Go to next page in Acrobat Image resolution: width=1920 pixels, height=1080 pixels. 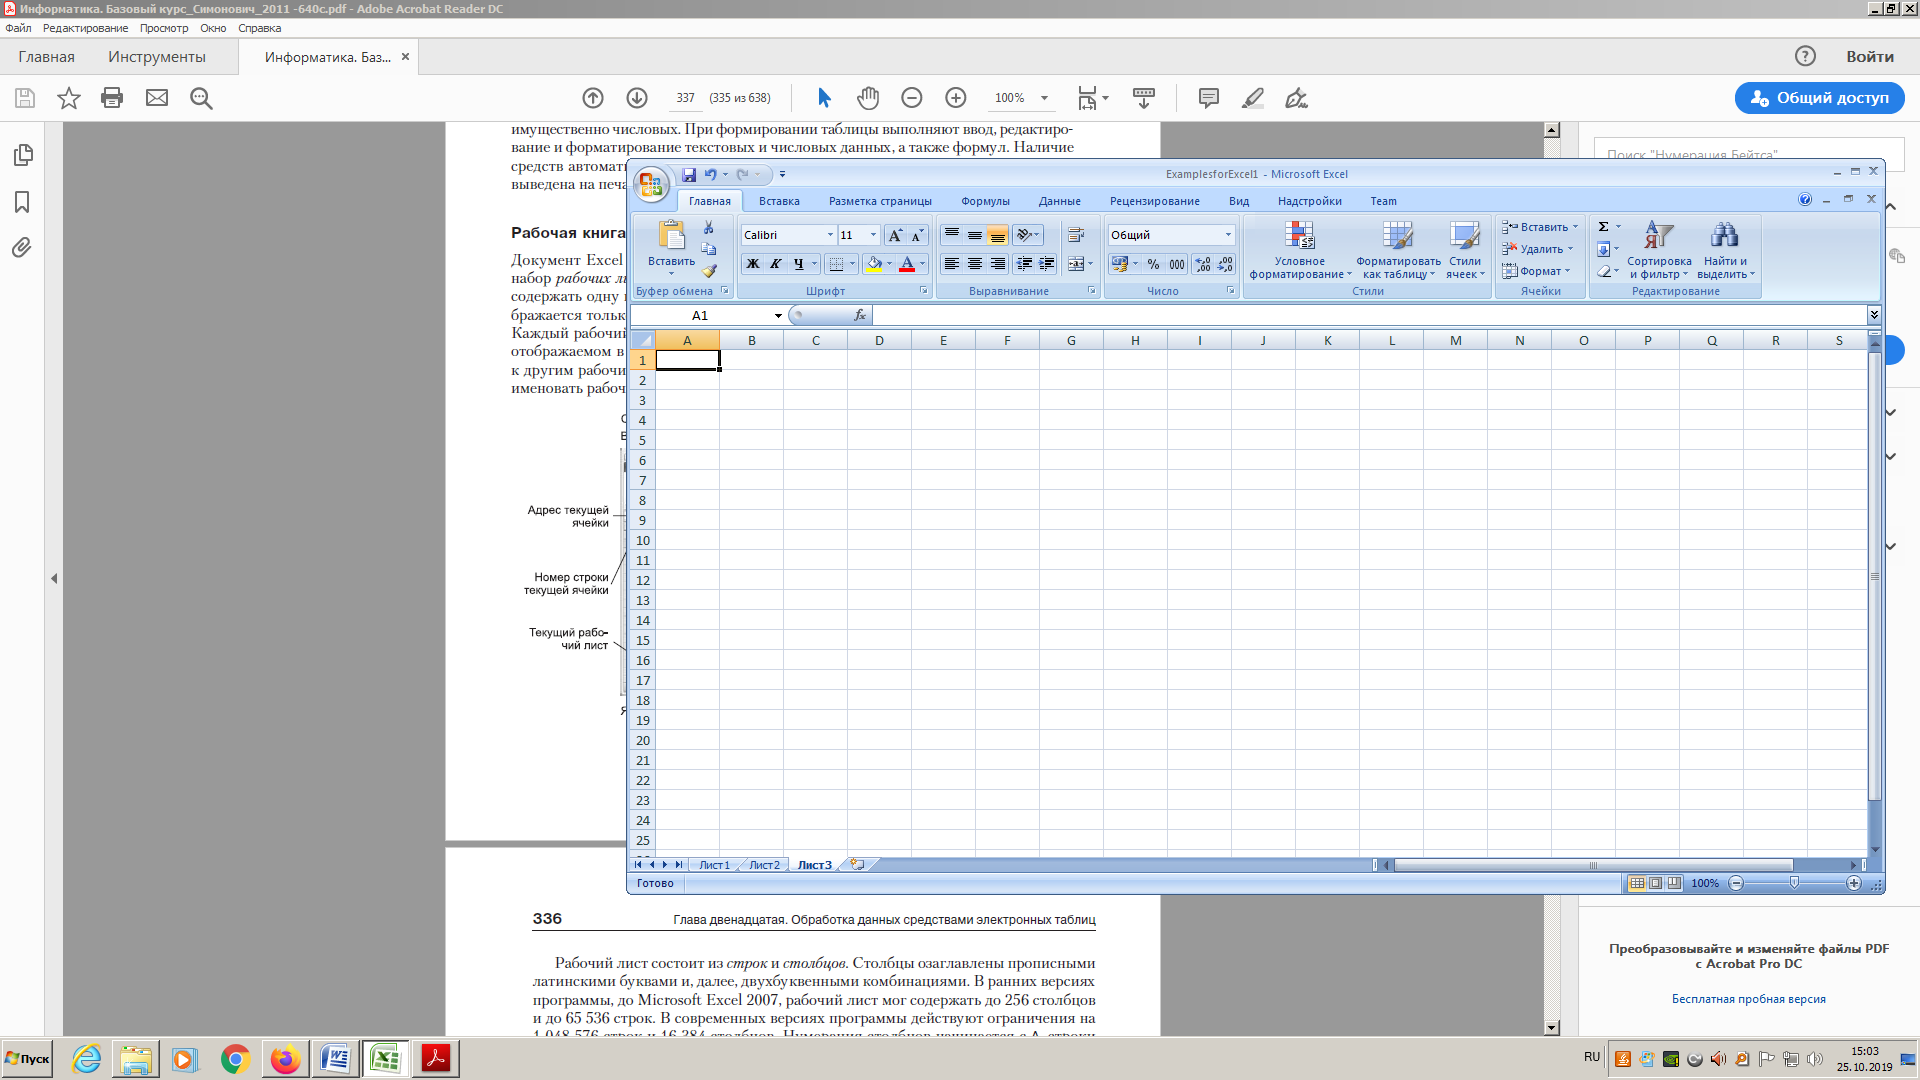tap(637, 98)
